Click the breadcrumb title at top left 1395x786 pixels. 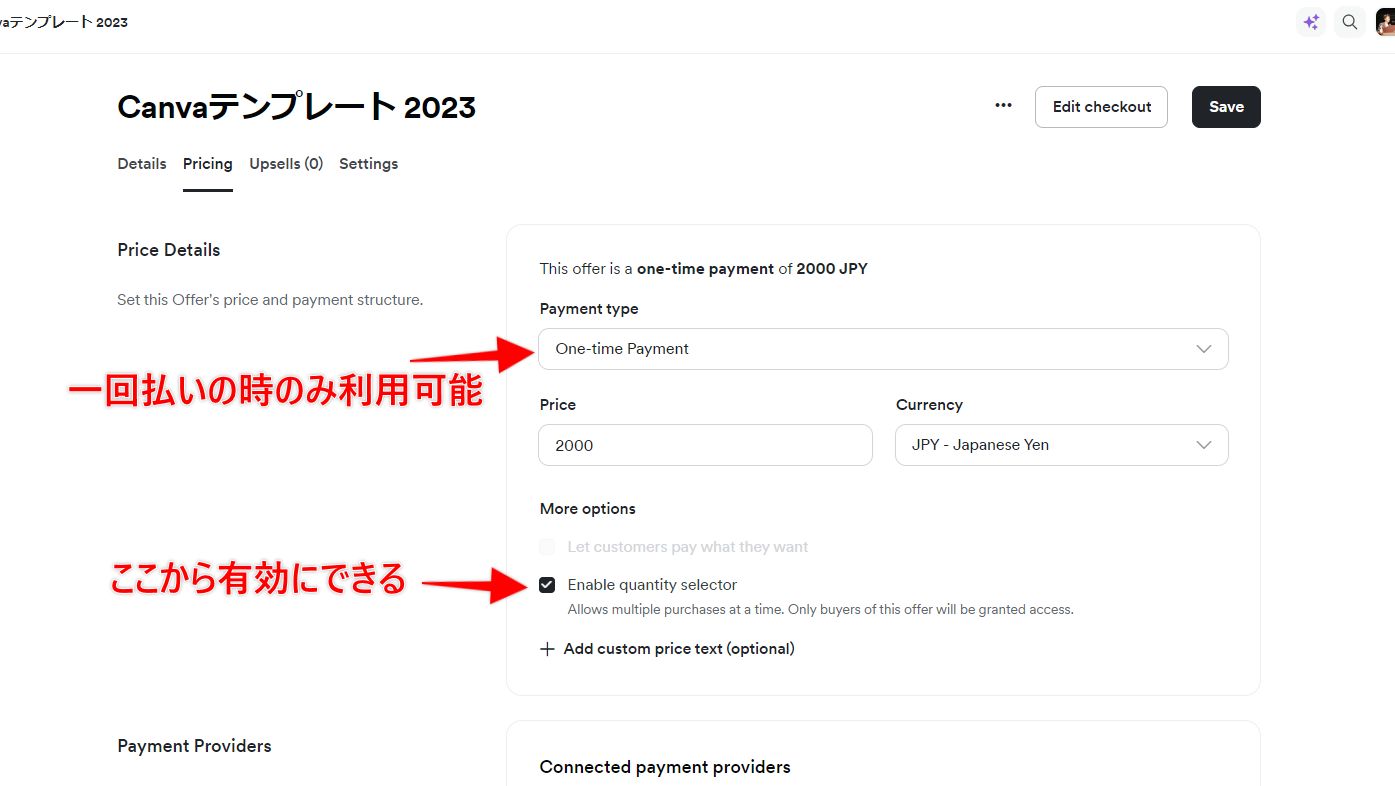[x=64, y=22]
